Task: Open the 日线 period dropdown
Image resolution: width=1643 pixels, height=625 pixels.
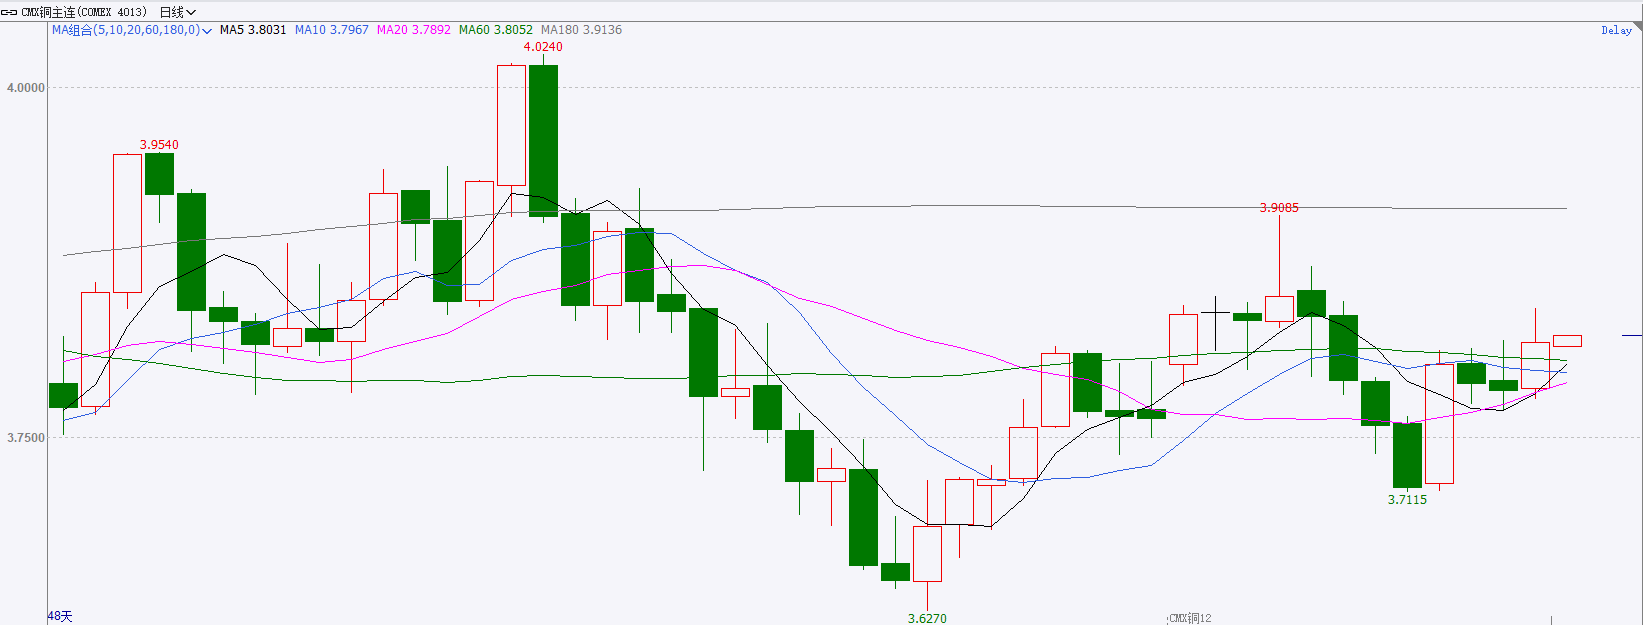Action: pyautogui.click(x=177, y=12)
